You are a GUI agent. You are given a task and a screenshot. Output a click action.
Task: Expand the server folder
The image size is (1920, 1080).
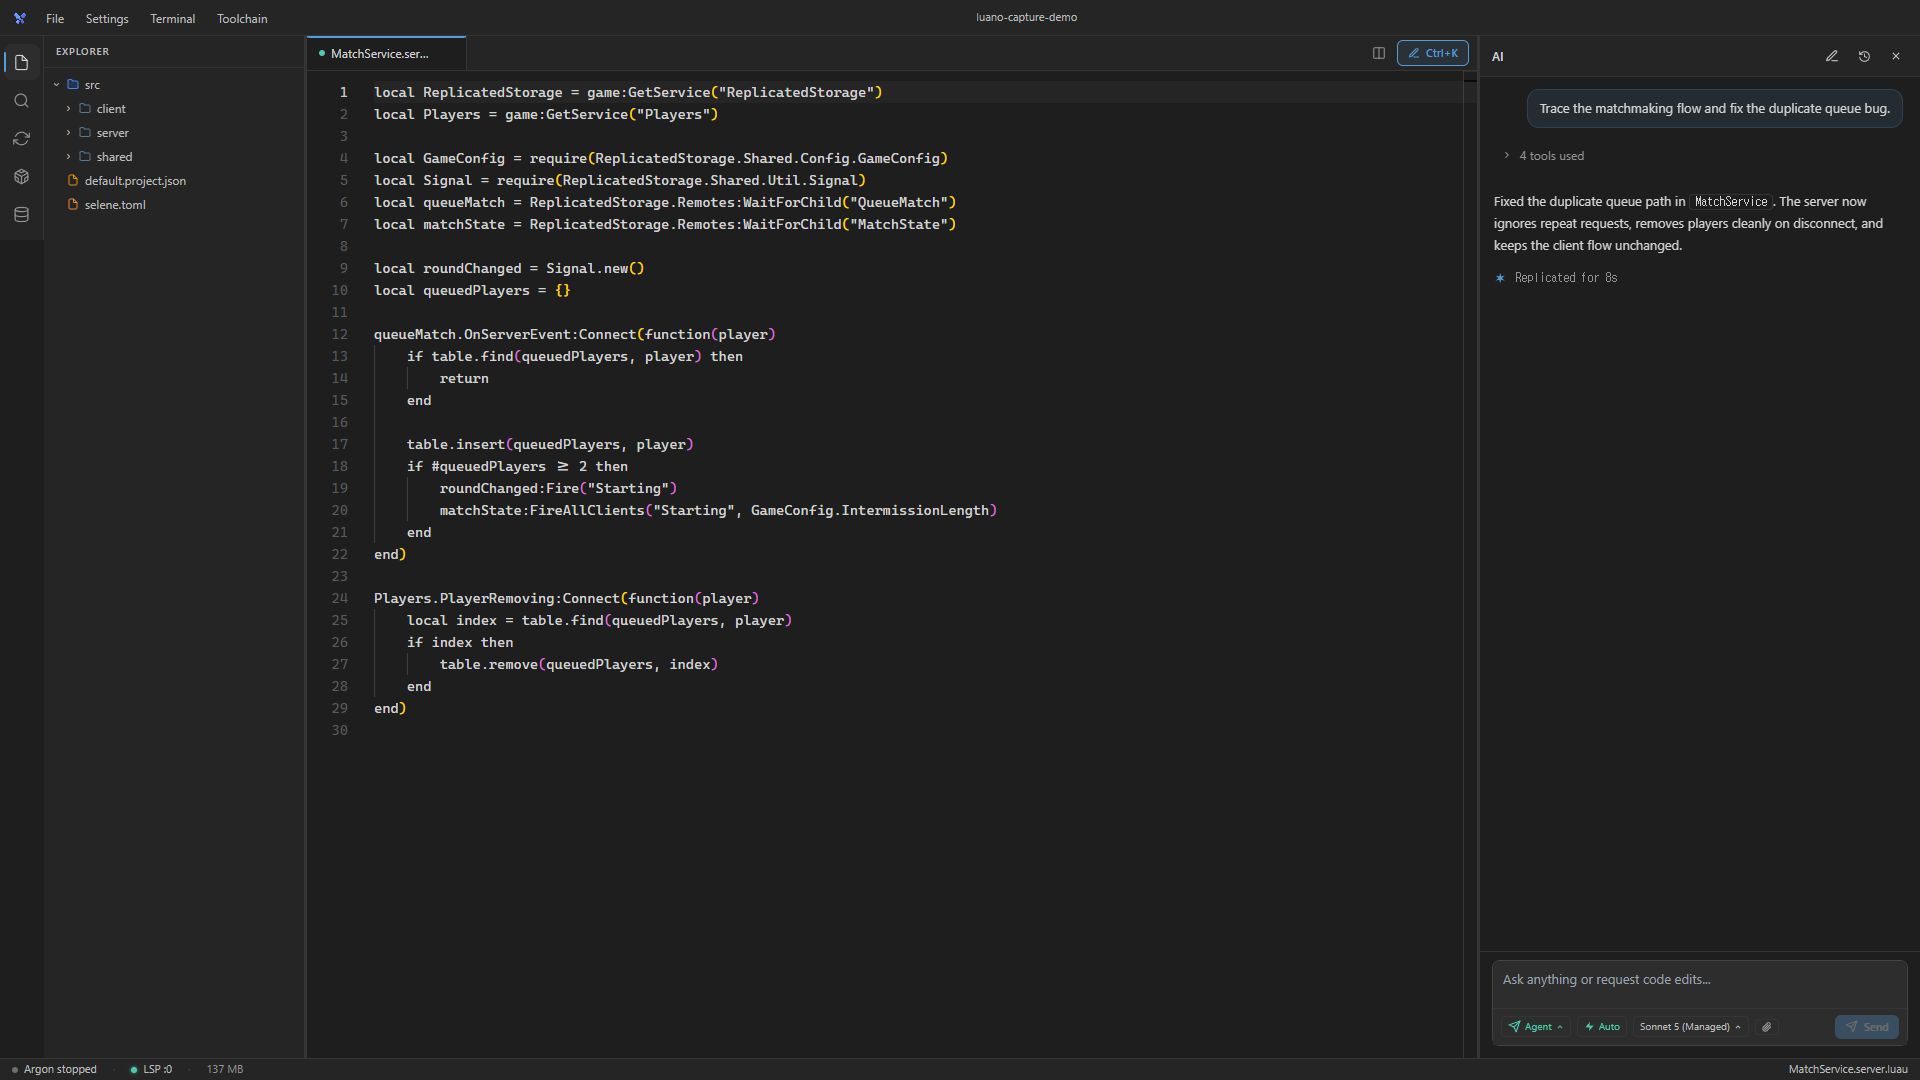(x=112, y=133)
